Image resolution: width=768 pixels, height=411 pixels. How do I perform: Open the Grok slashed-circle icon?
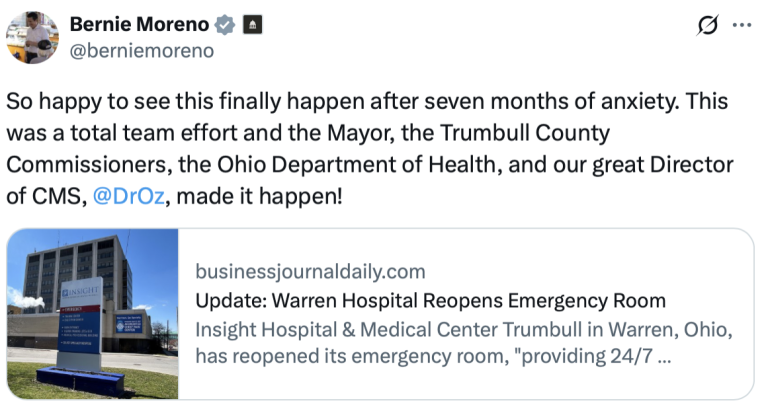706,26
